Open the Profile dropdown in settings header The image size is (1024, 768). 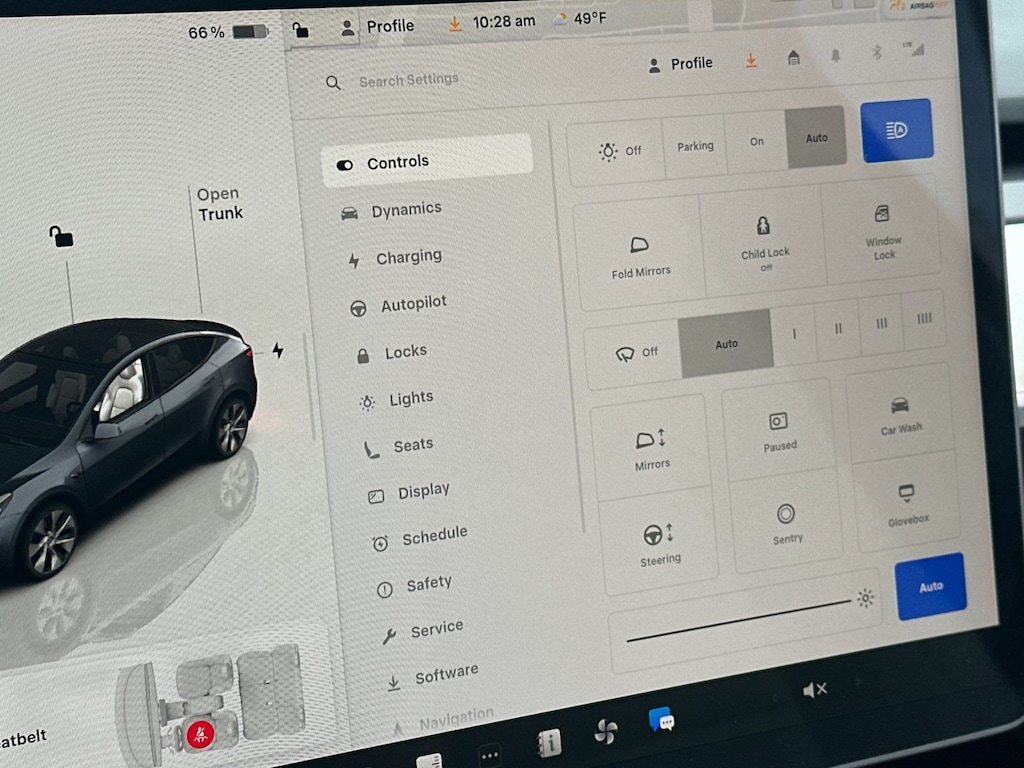[680, 64]
